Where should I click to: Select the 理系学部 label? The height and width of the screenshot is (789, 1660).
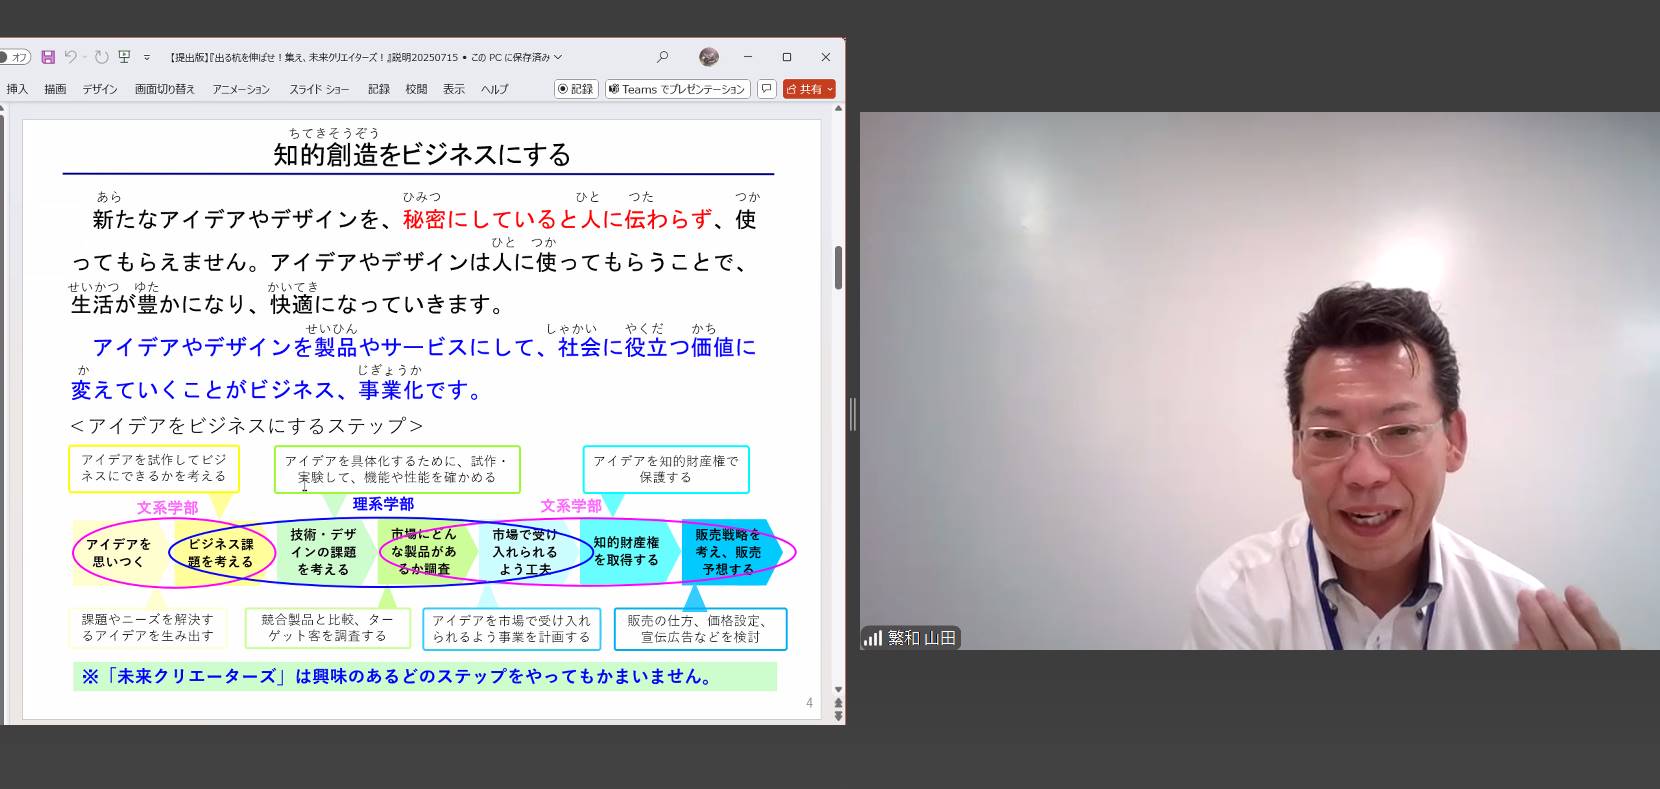(383, 504)
